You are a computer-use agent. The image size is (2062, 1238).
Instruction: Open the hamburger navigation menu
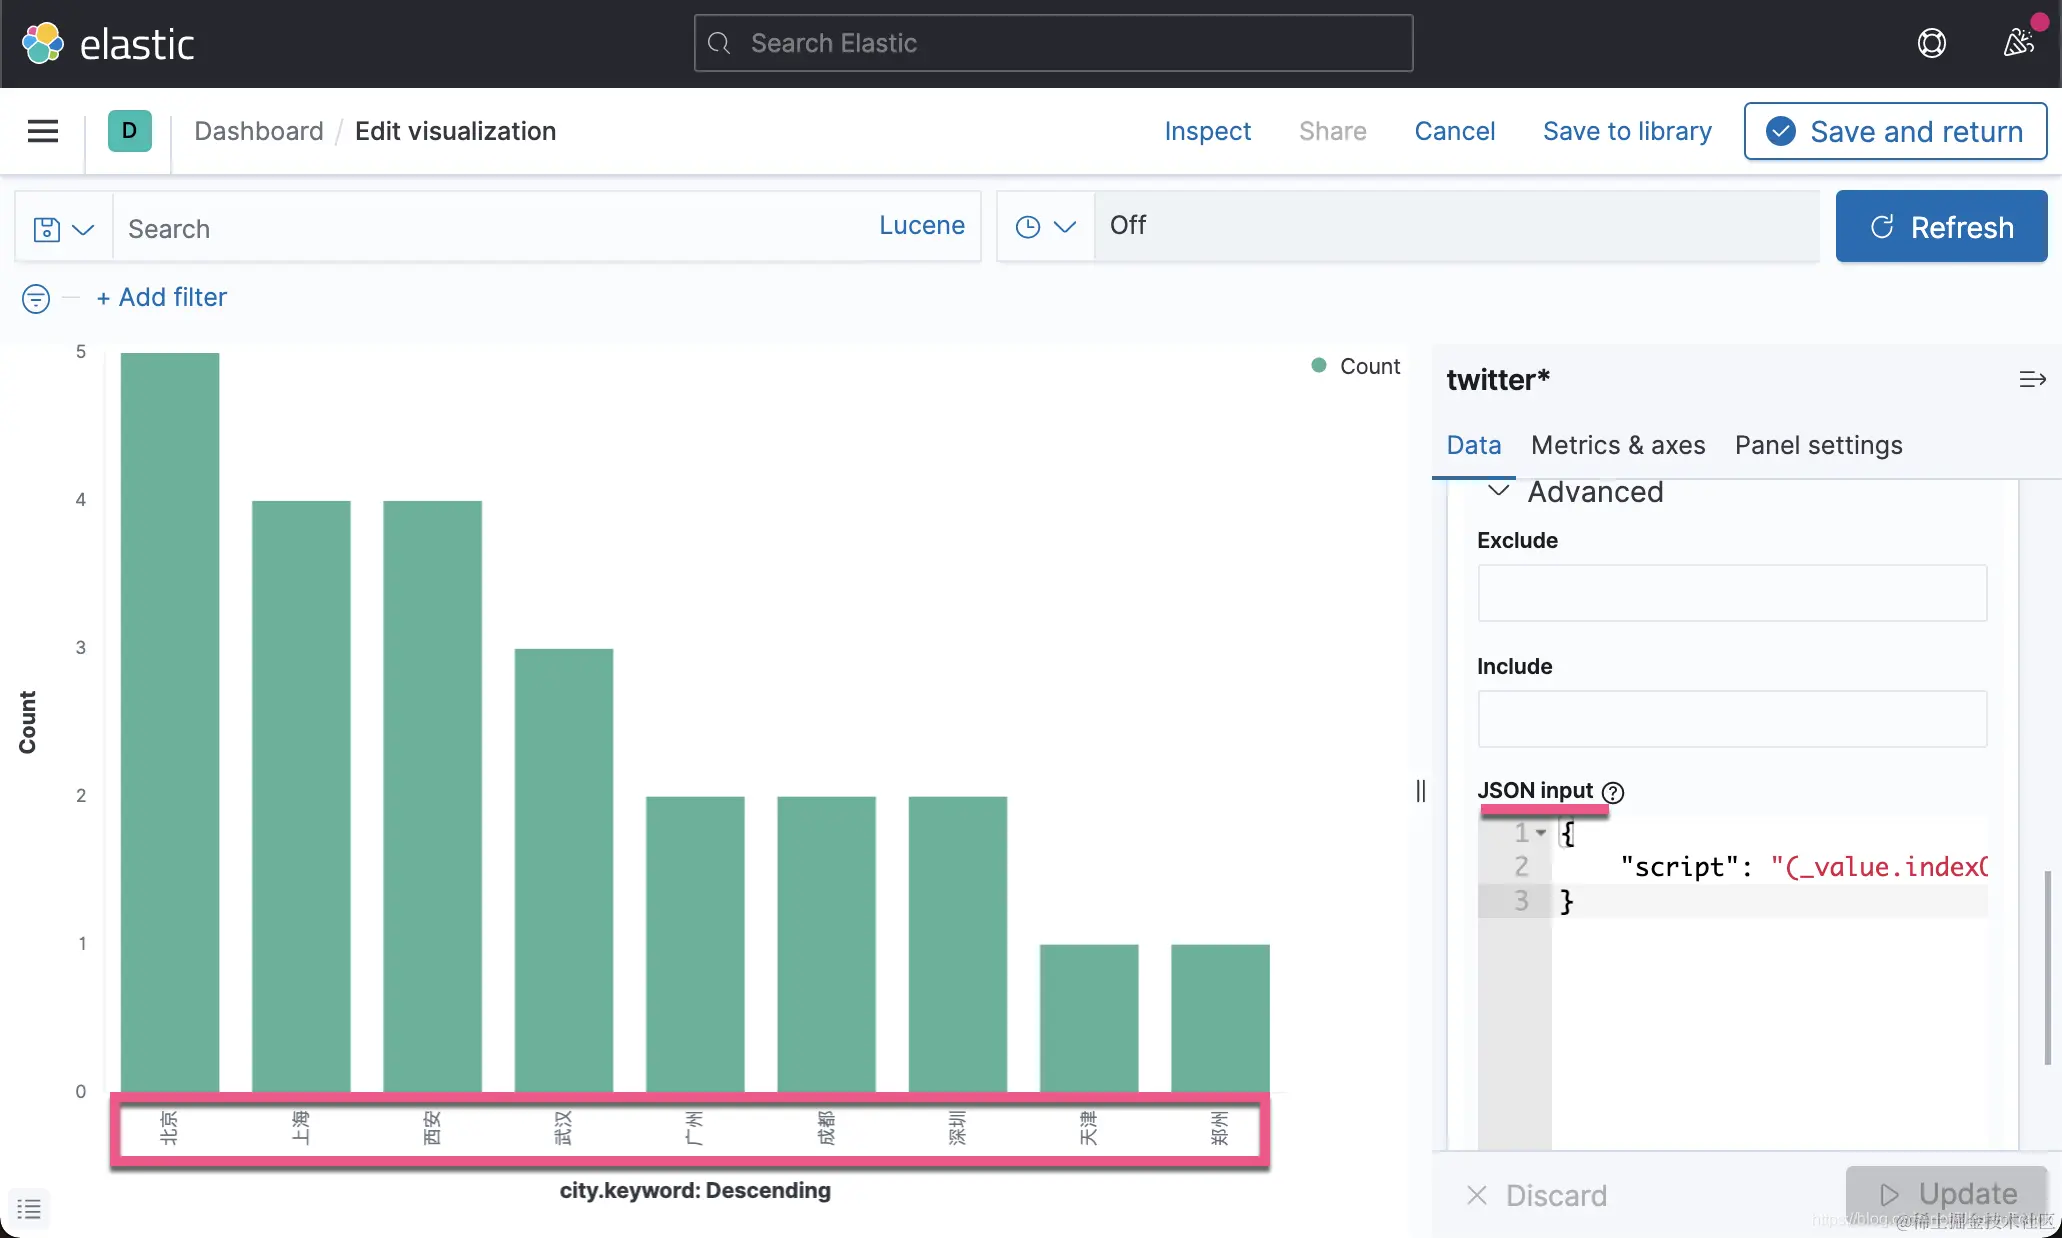(x=43, y=131)
